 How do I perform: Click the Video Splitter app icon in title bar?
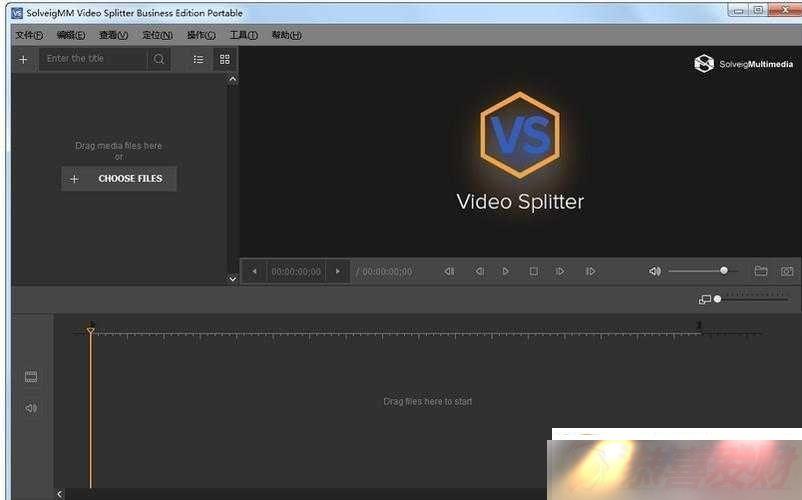17,13
